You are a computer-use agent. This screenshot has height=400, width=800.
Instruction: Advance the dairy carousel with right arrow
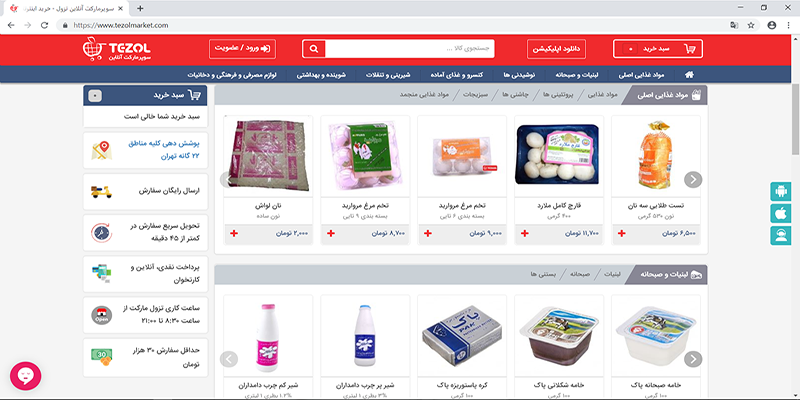pos(693,359)
